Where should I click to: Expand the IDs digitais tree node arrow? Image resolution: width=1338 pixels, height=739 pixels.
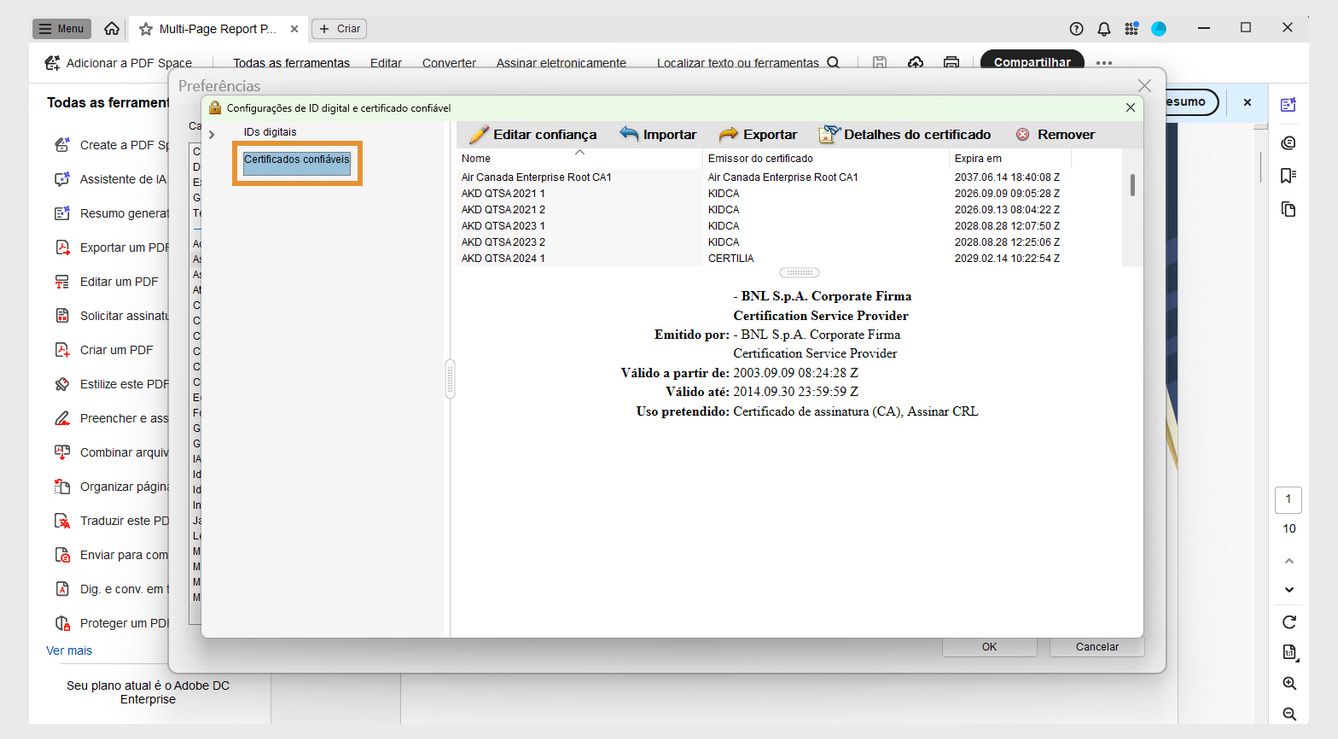coord(212,134)
